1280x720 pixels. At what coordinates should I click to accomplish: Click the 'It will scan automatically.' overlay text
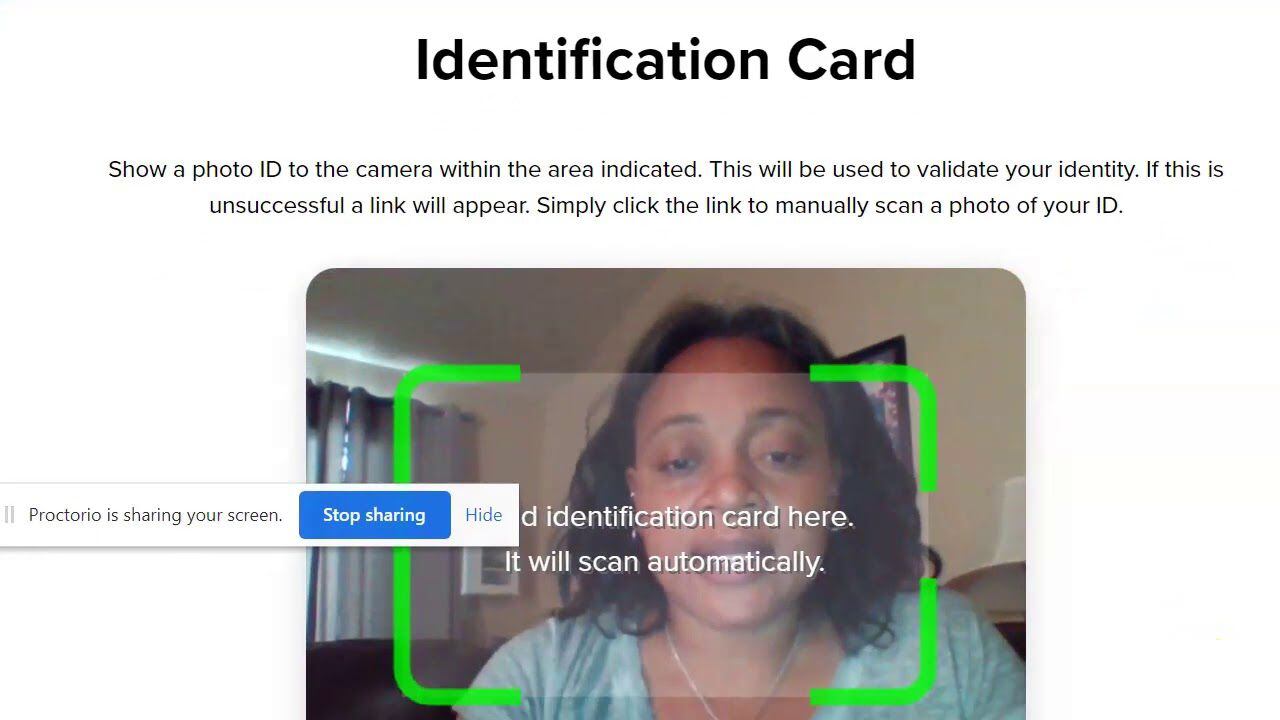click(665, 561)
